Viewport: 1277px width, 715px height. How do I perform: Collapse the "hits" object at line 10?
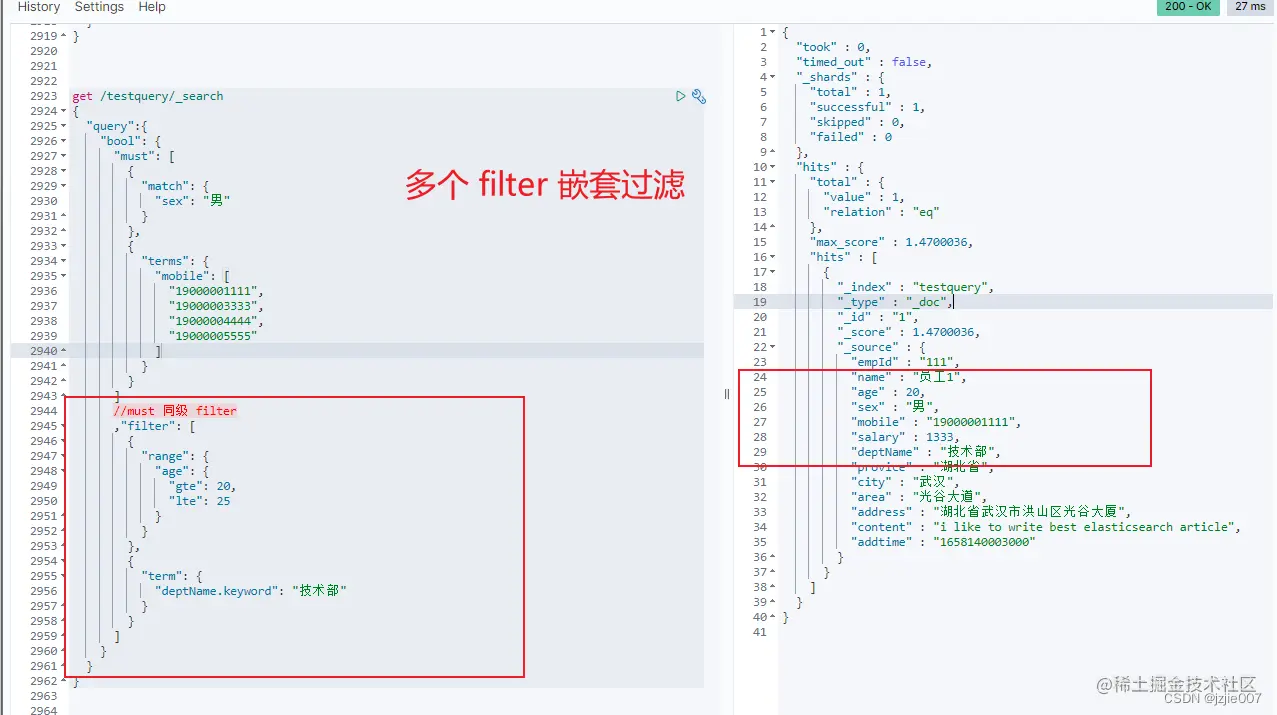770,166
